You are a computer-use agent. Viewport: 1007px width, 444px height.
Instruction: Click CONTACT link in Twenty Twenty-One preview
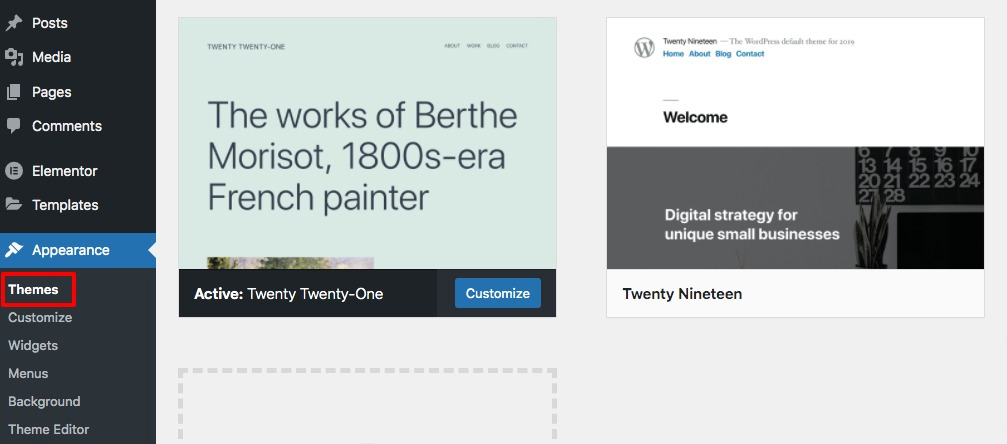coord(516,46)
